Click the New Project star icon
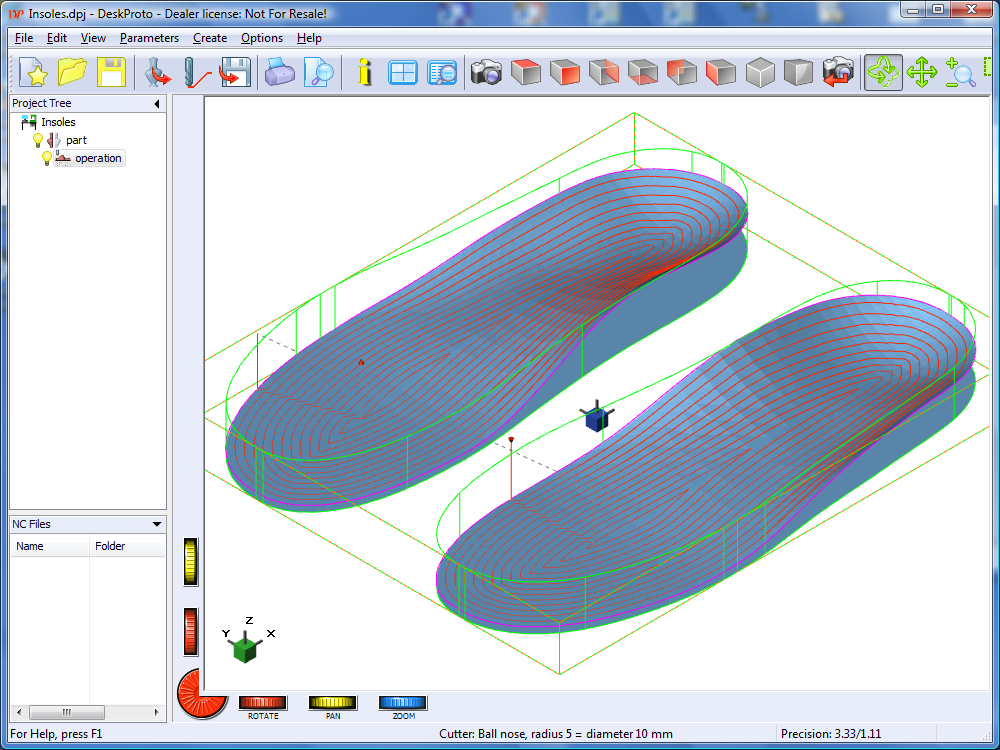1000x750 pixels. (36, 73)
